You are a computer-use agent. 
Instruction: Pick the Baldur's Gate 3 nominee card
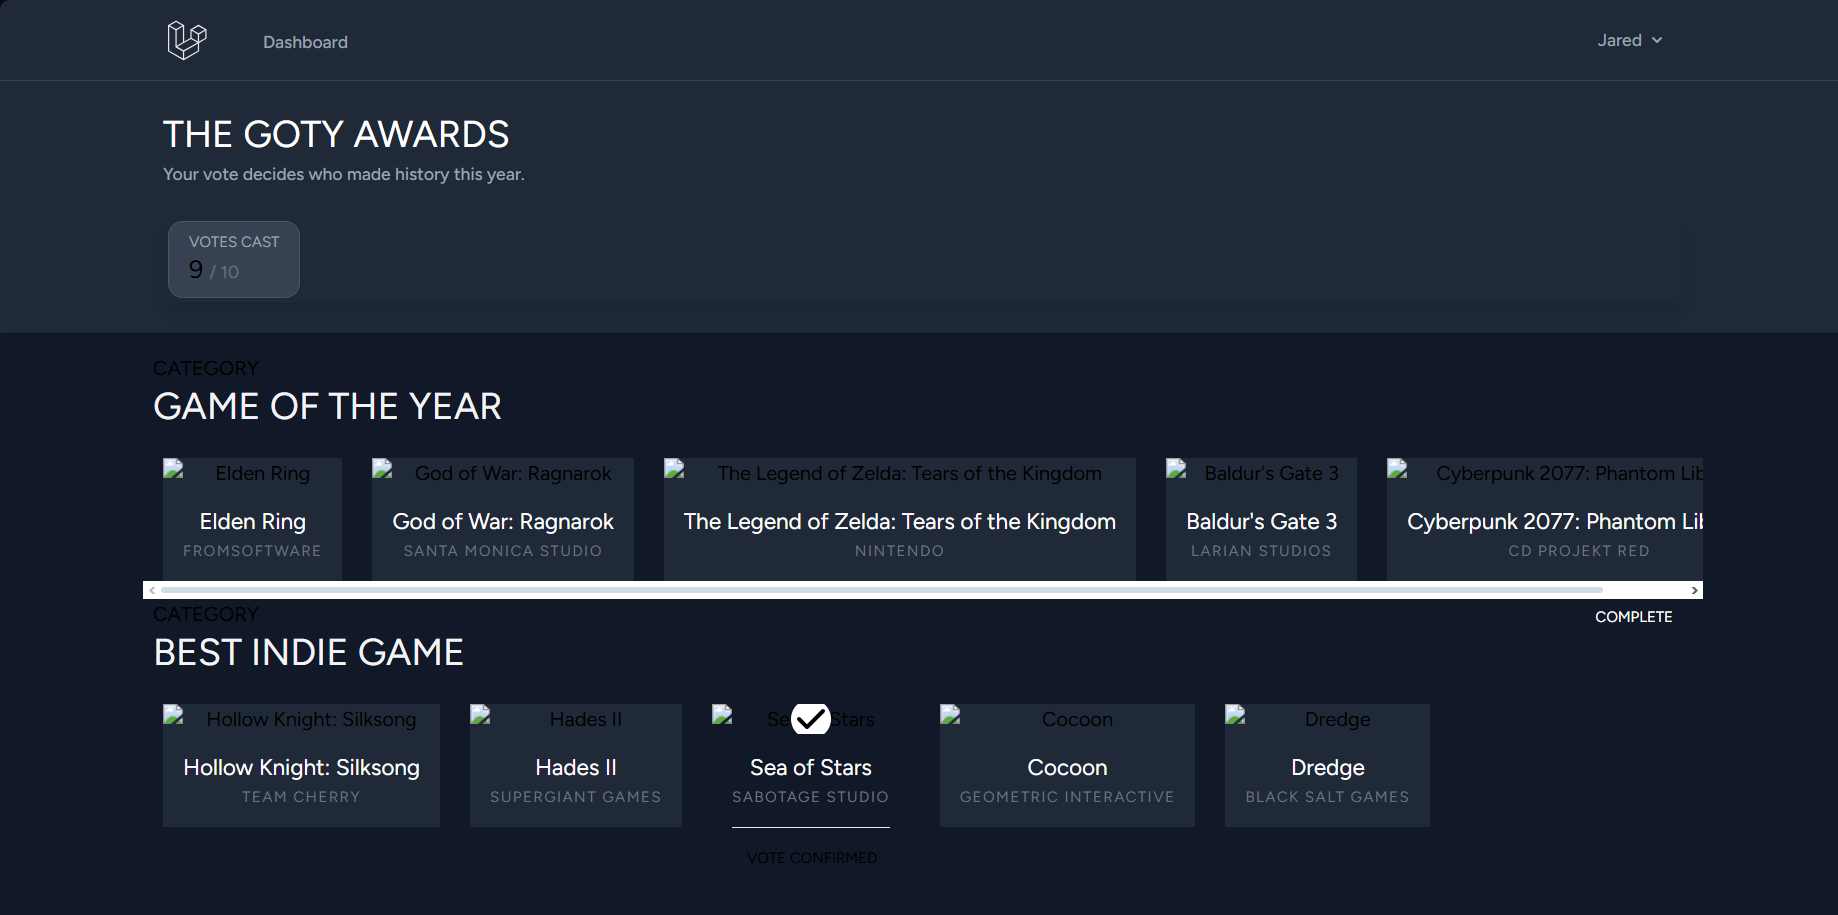pyautogui.click(x=1261, y=519)
